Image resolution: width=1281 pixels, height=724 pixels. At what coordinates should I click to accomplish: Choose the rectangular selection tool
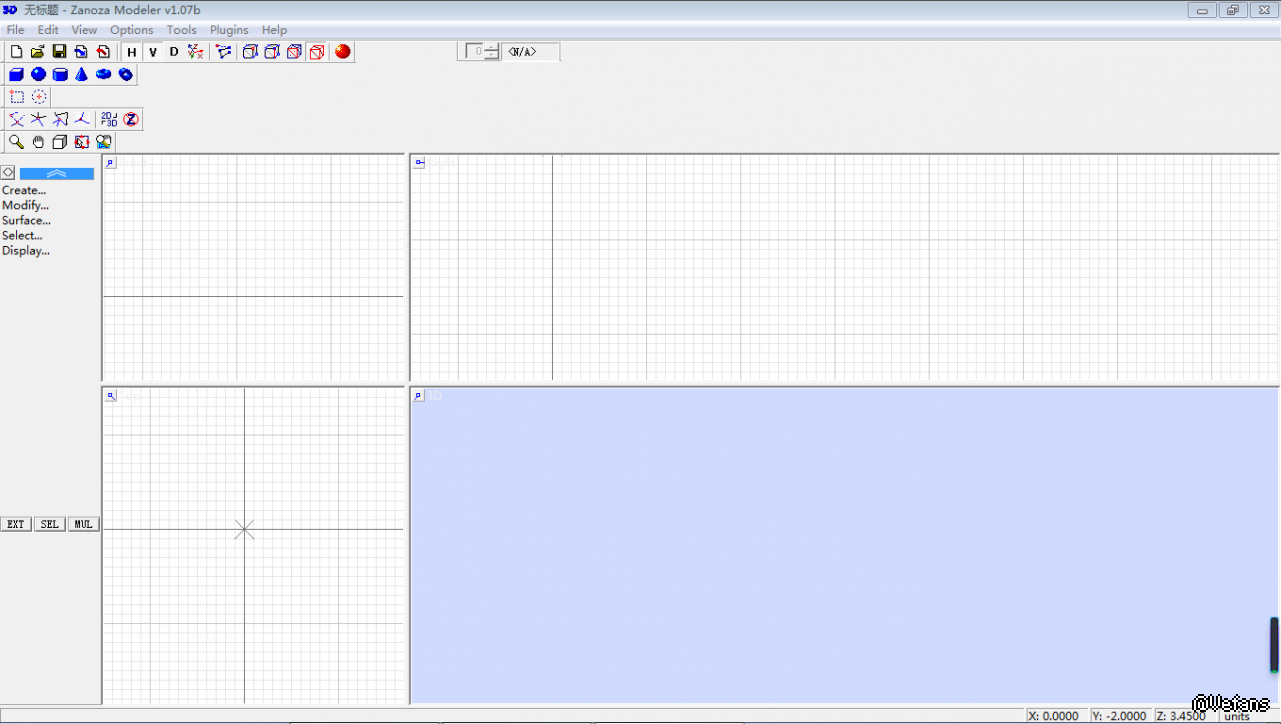click(17, 97)
